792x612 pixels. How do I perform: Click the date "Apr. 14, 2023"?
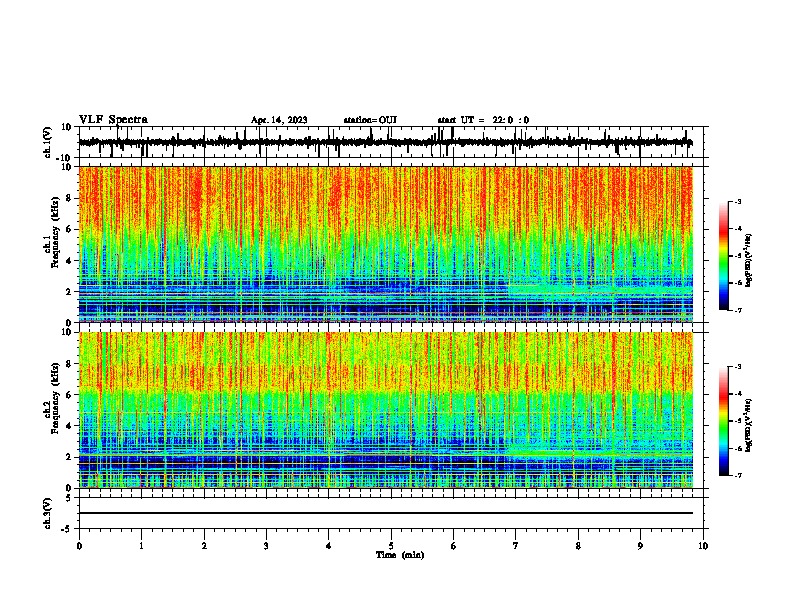[x=279, y=120]
